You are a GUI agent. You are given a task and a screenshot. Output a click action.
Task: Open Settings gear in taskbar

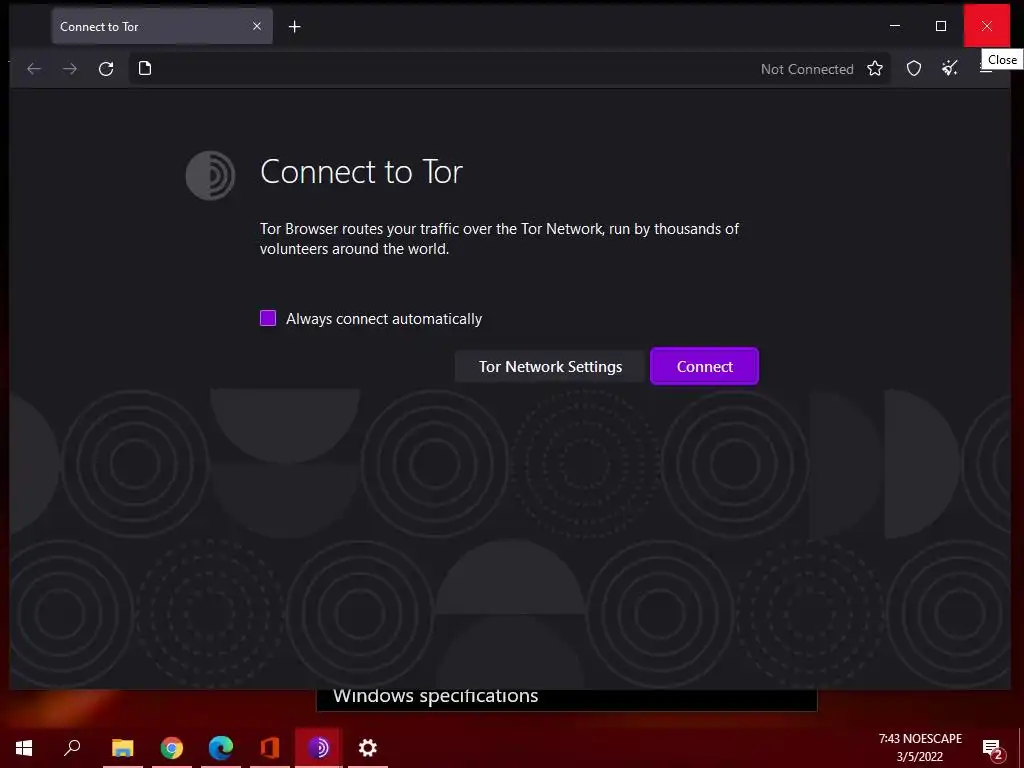(368, 748)
